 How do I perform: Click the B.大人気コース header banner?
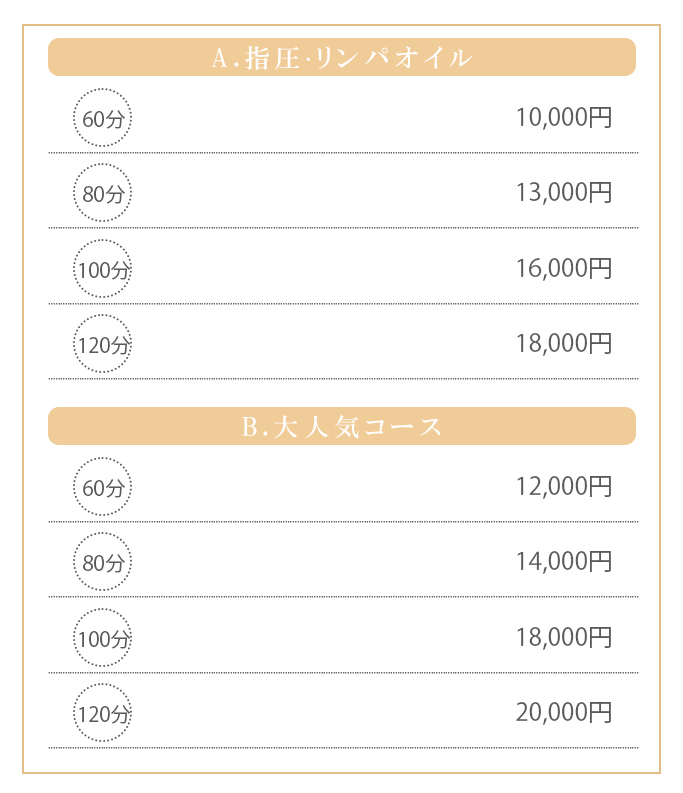[341, 426]
